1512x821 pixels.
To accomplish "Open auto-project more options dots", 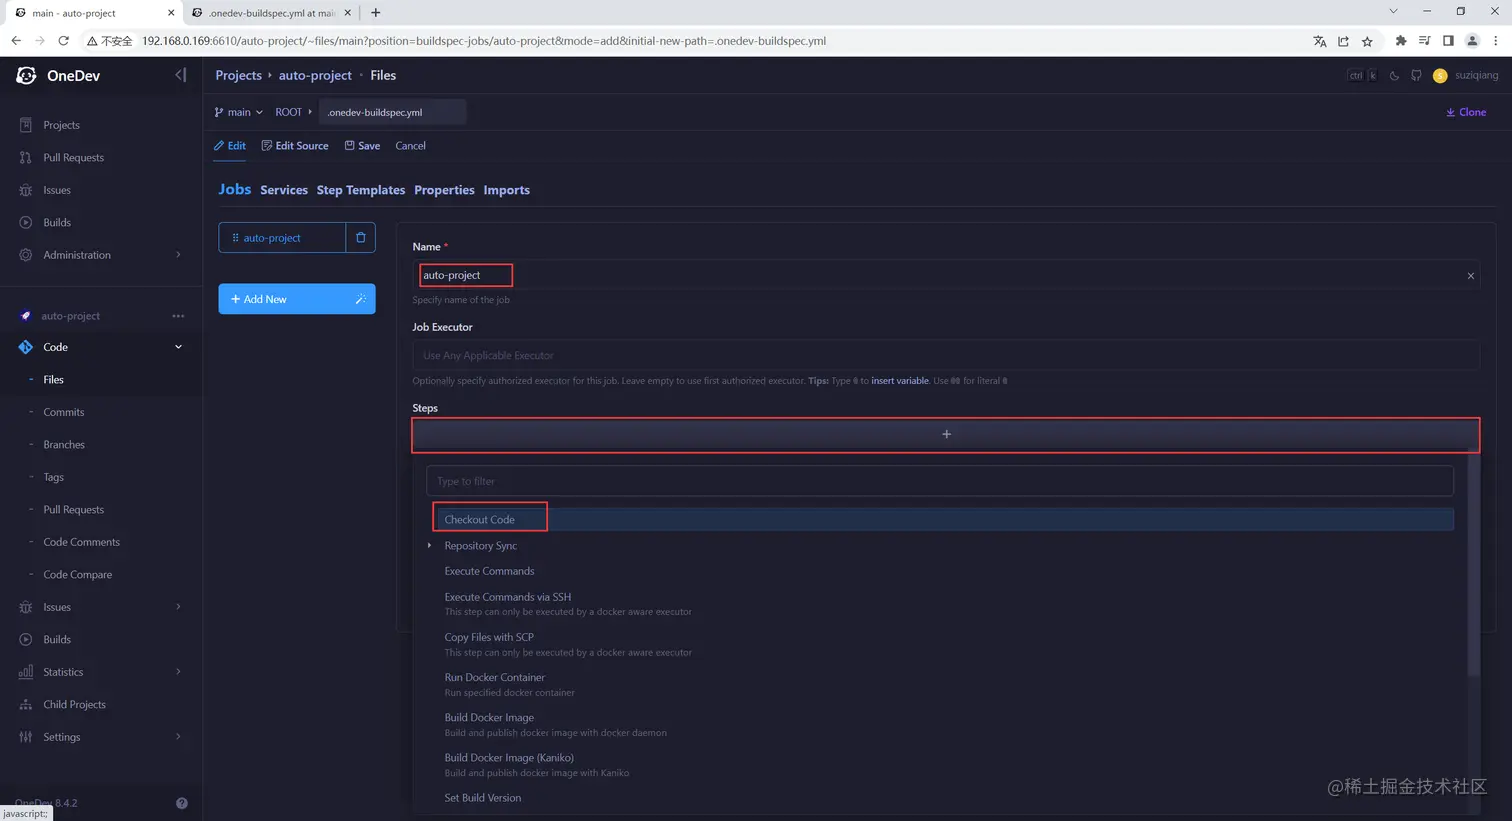I will [178, 316].
